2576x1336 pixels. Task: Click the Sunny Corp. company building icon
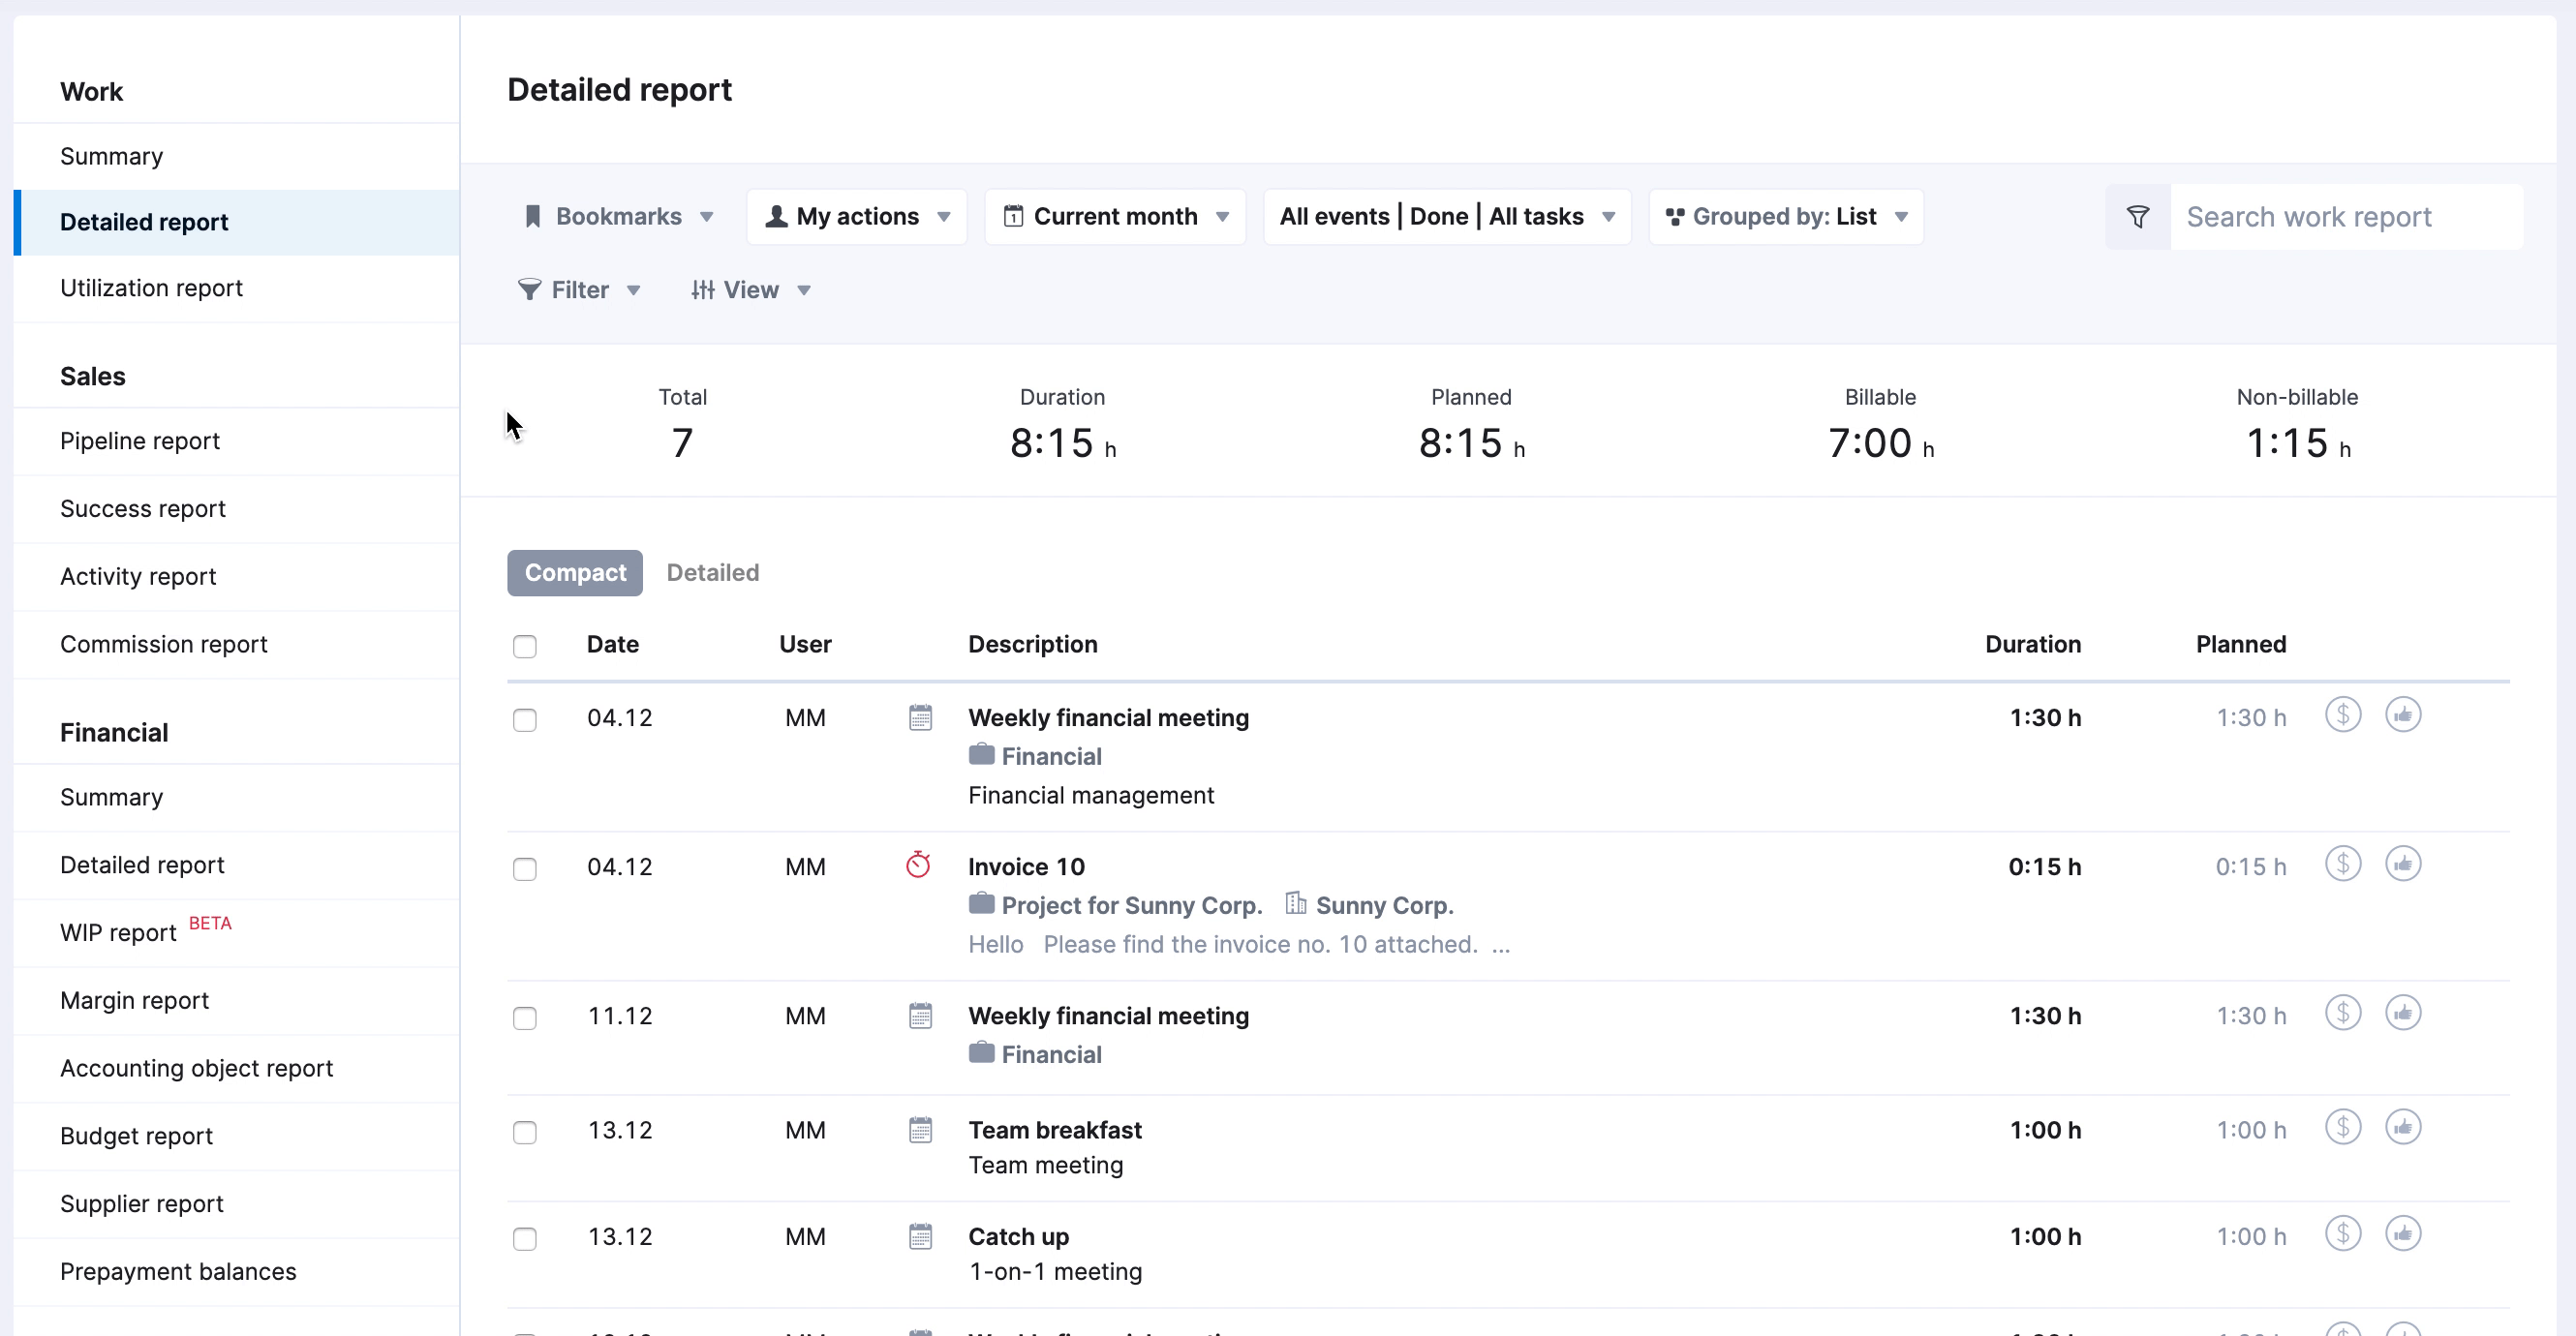[x=1295, y=903]
